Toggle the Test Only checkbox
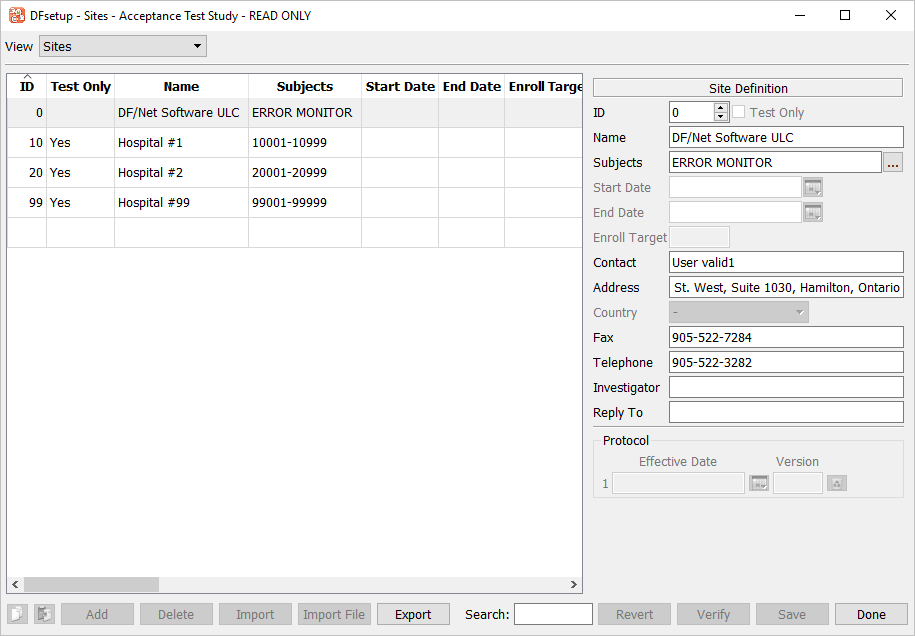 [740, 113]
